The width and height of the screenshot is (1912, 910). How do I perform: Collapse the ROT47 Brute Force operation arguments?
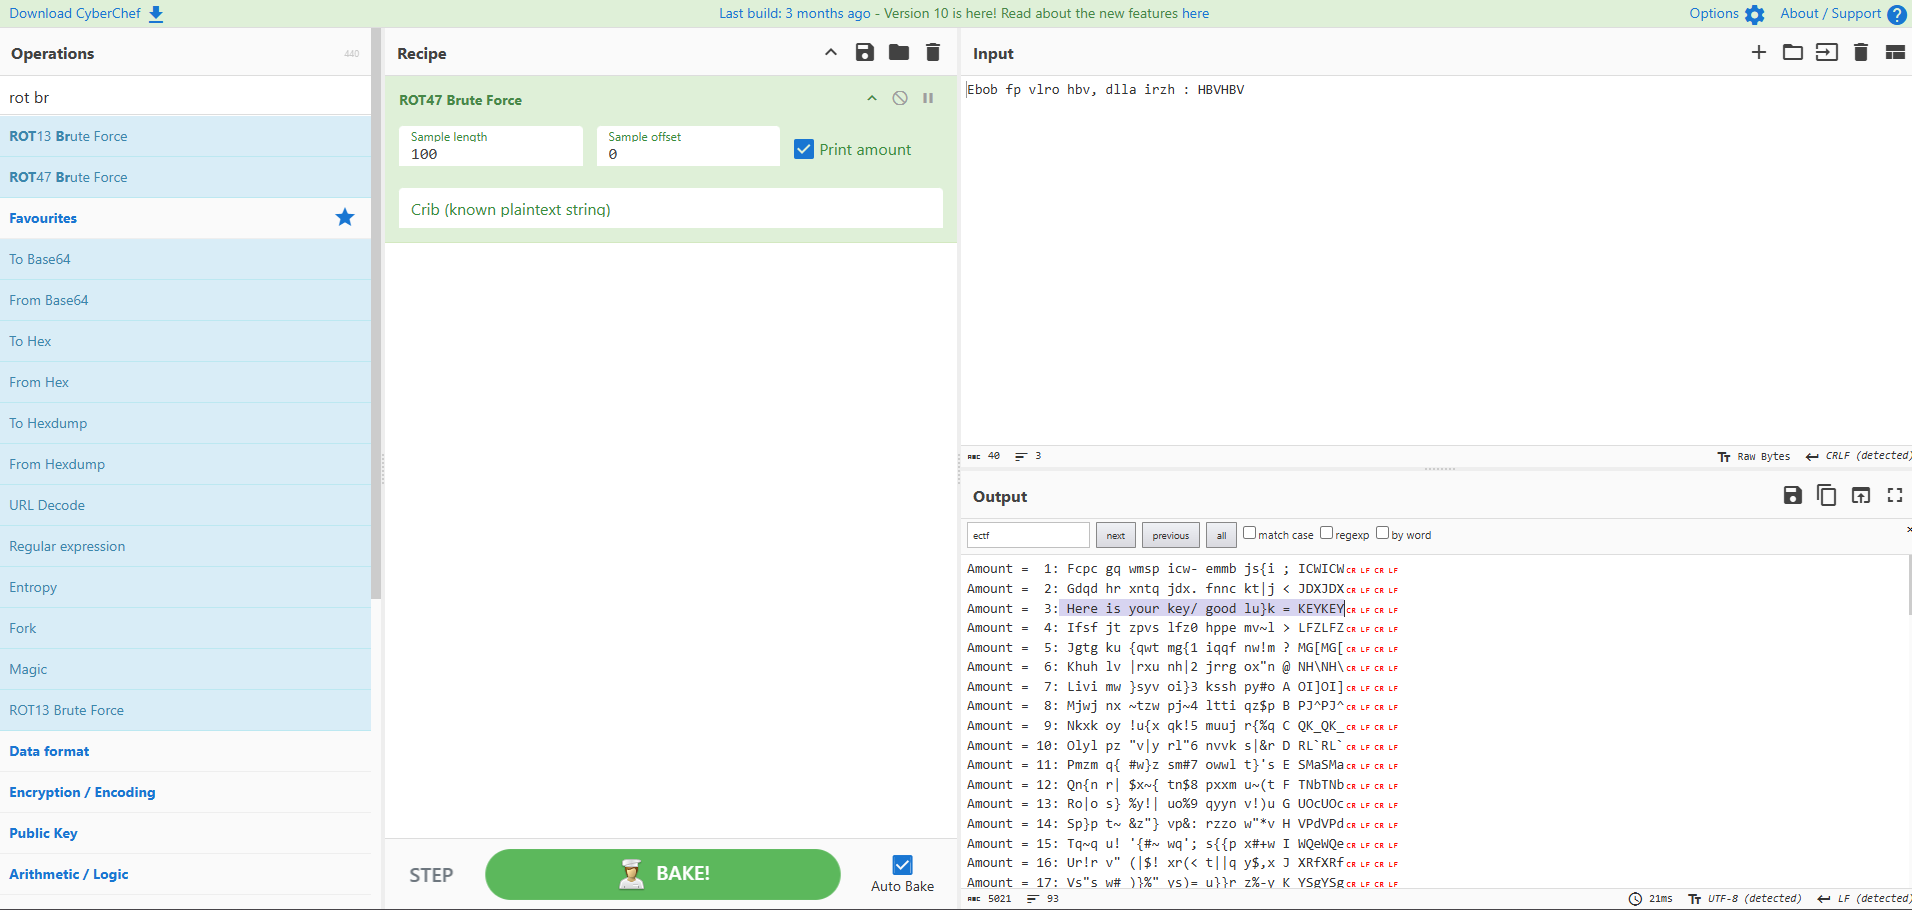[872, 98]
